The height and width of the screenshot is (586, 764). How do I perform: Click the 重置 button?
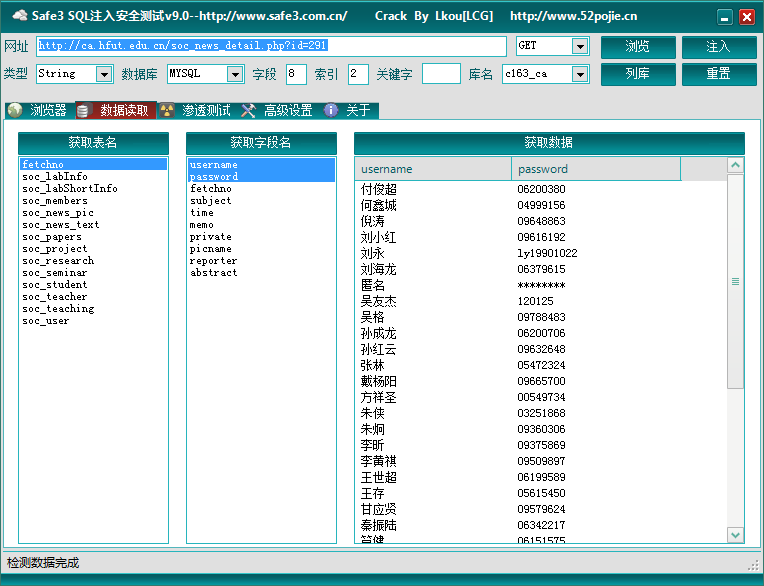click(719, 74)
